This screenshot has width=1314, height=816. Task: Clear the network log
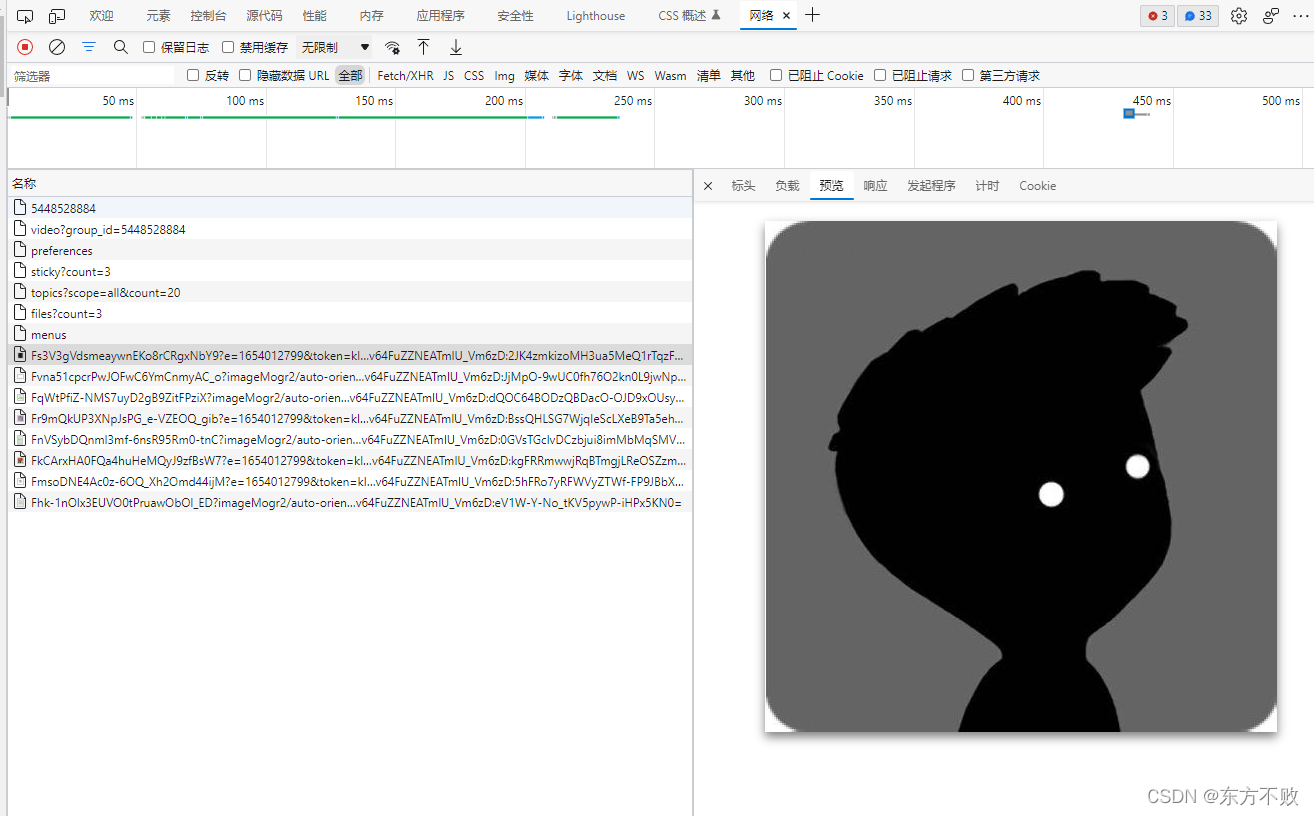[57, 47]
